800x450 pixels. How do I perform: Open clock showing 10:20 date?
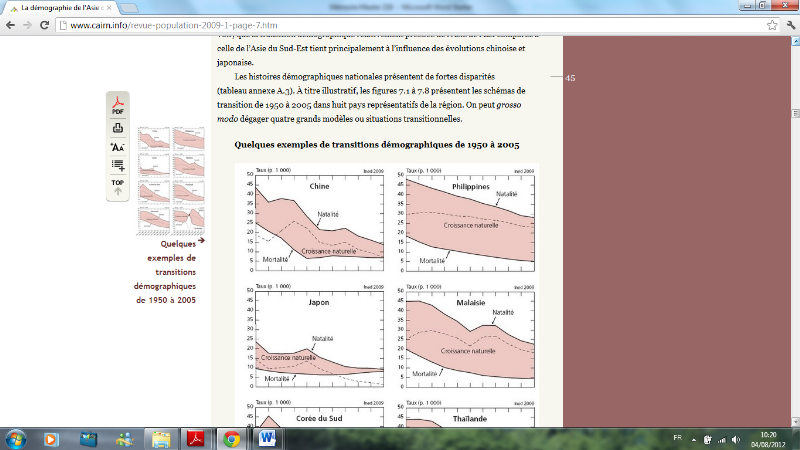768,439
